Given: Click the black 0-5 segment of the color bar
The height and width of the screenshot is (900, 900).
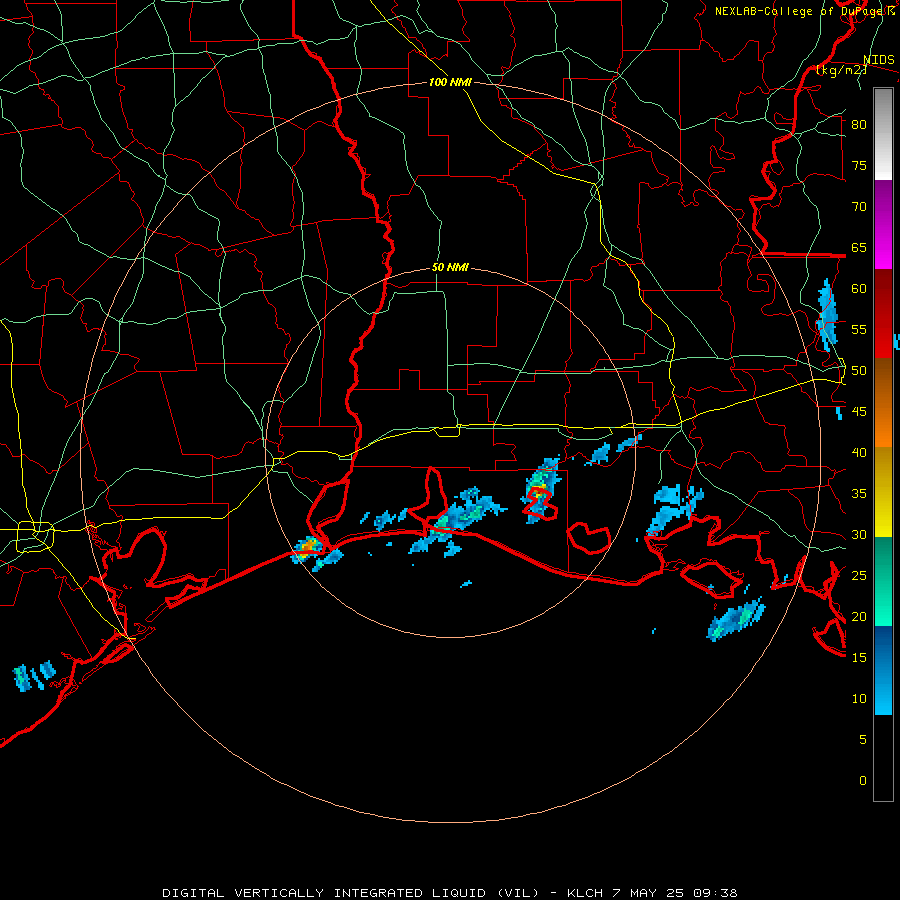Looking at the screenshot, I should click(x=883, y=758).
